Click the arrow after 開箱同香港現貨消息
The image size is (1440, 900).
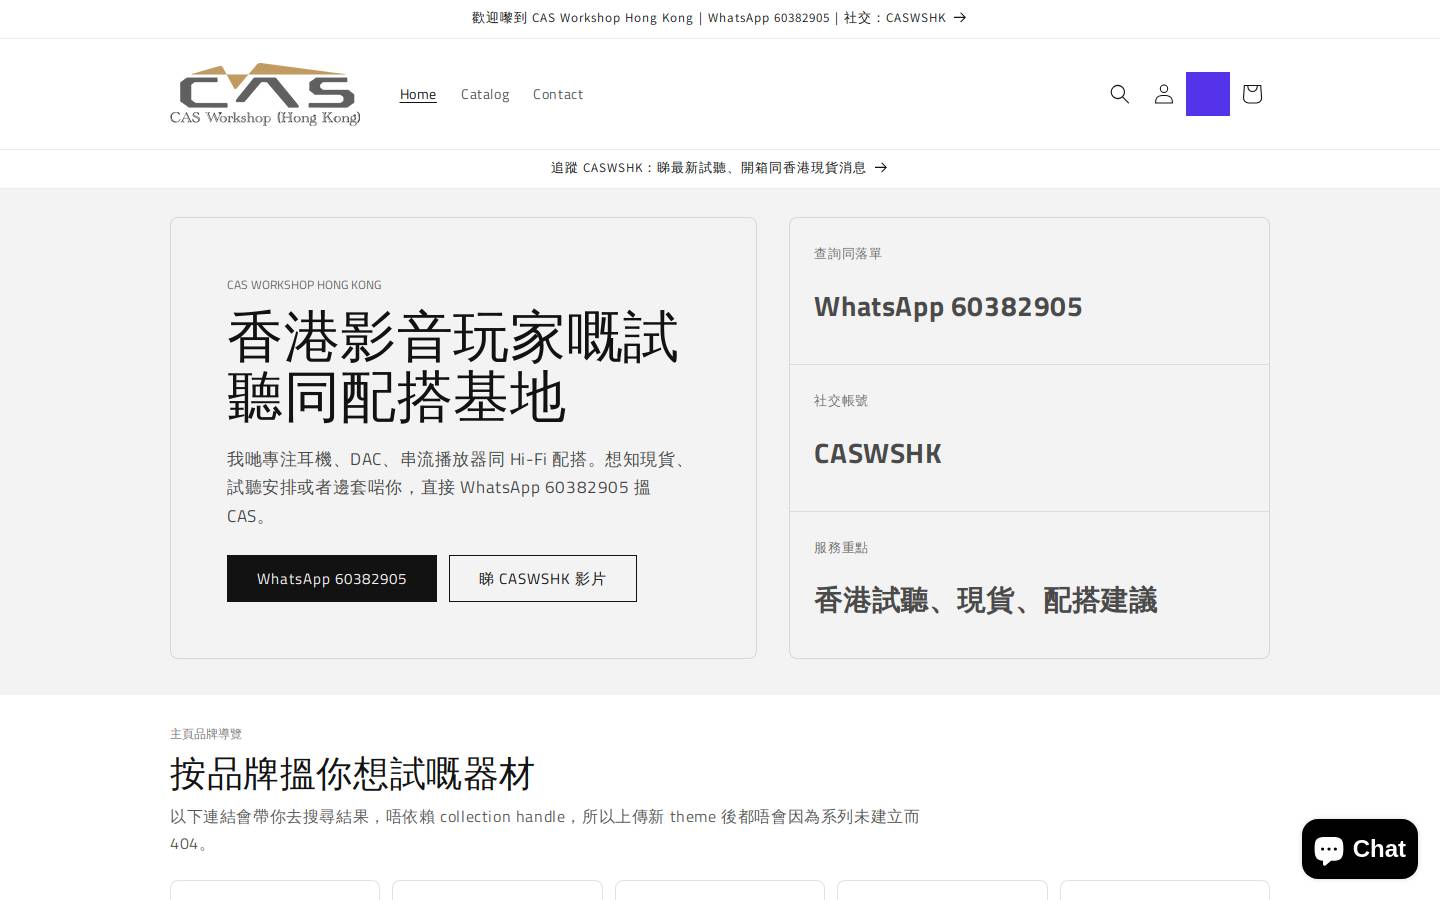pos(881,168)
